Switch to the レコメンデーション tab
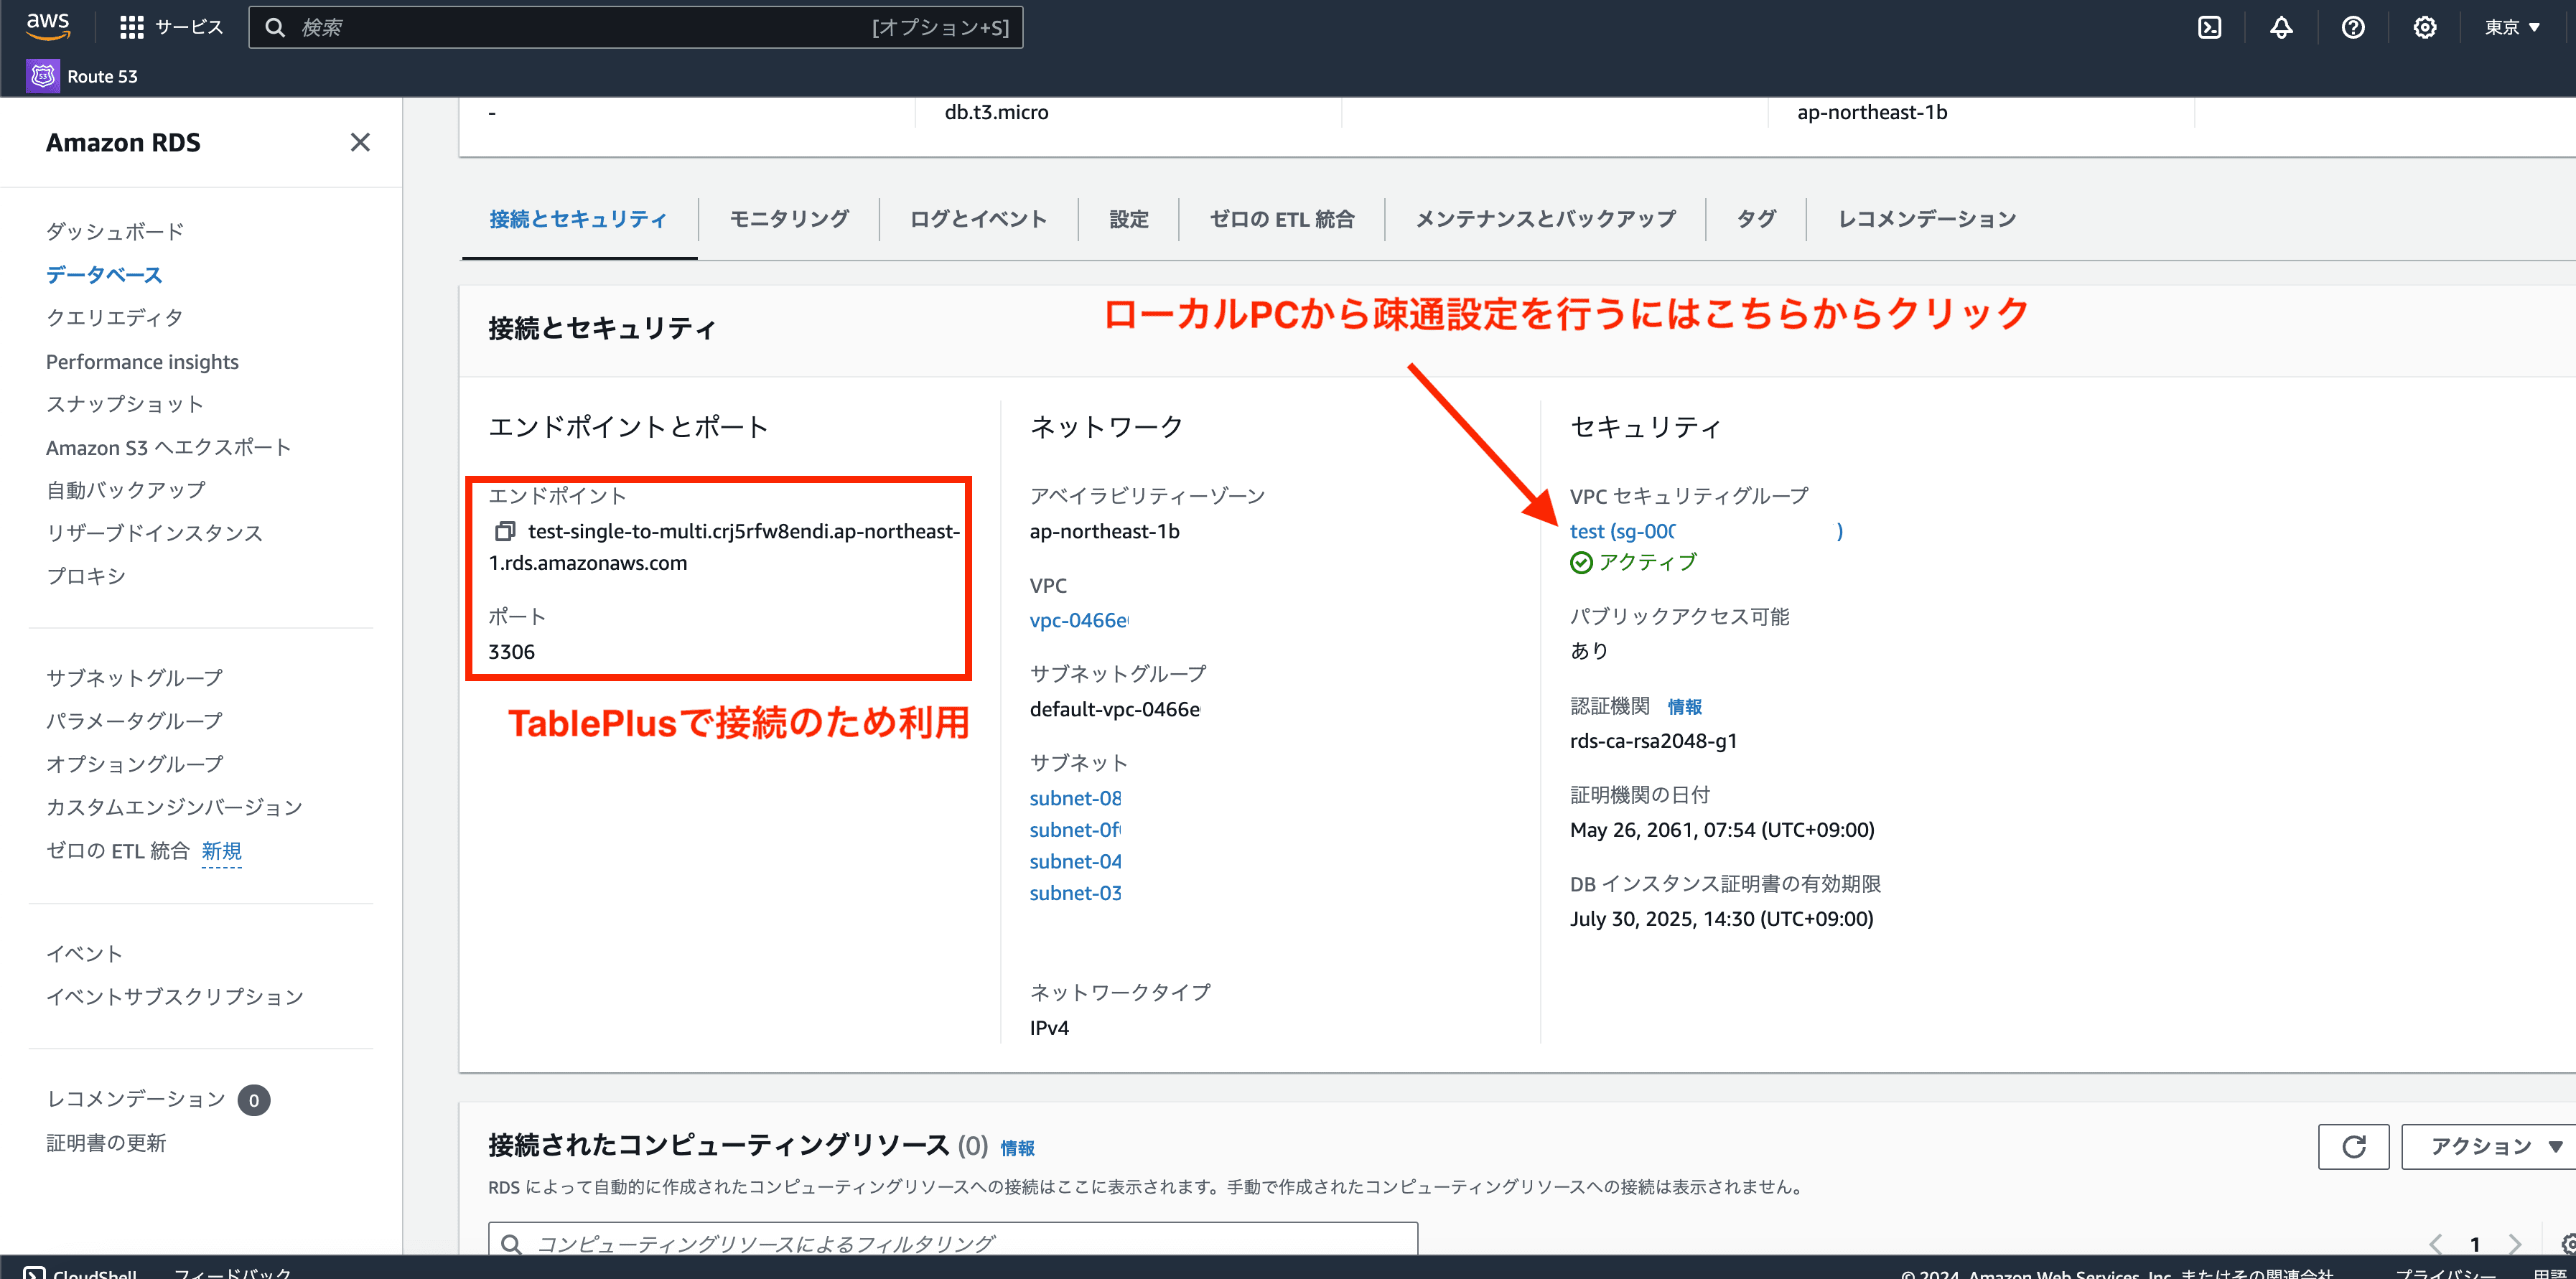2576x1279 pixels. [x=1927, y=219]
